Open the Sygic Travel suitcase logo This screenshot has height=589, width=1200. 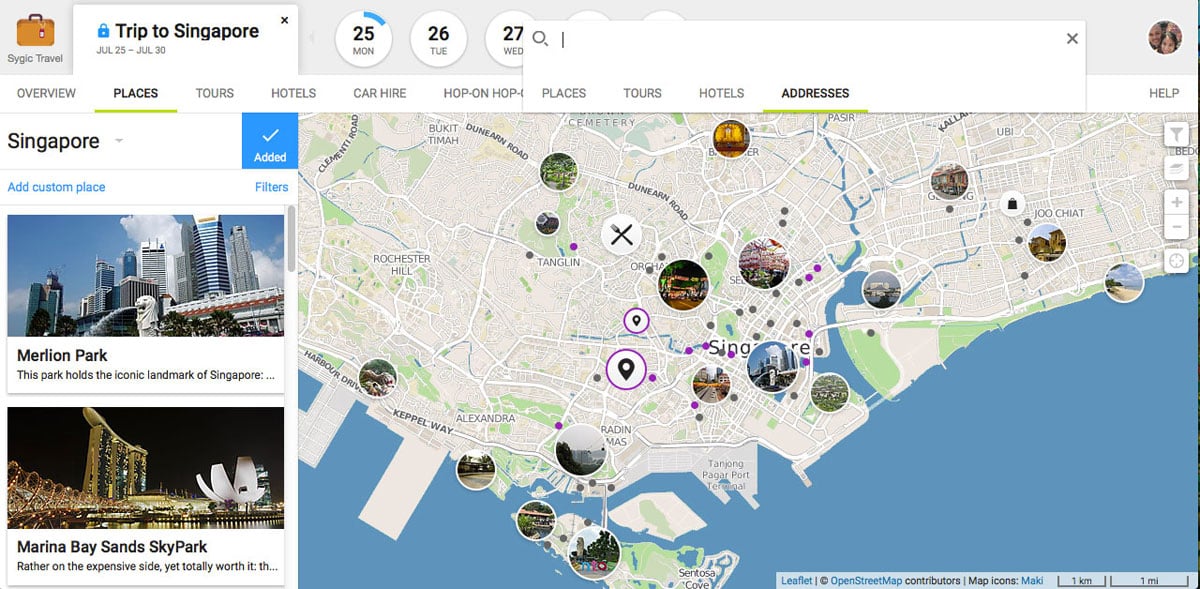point(35,30)
